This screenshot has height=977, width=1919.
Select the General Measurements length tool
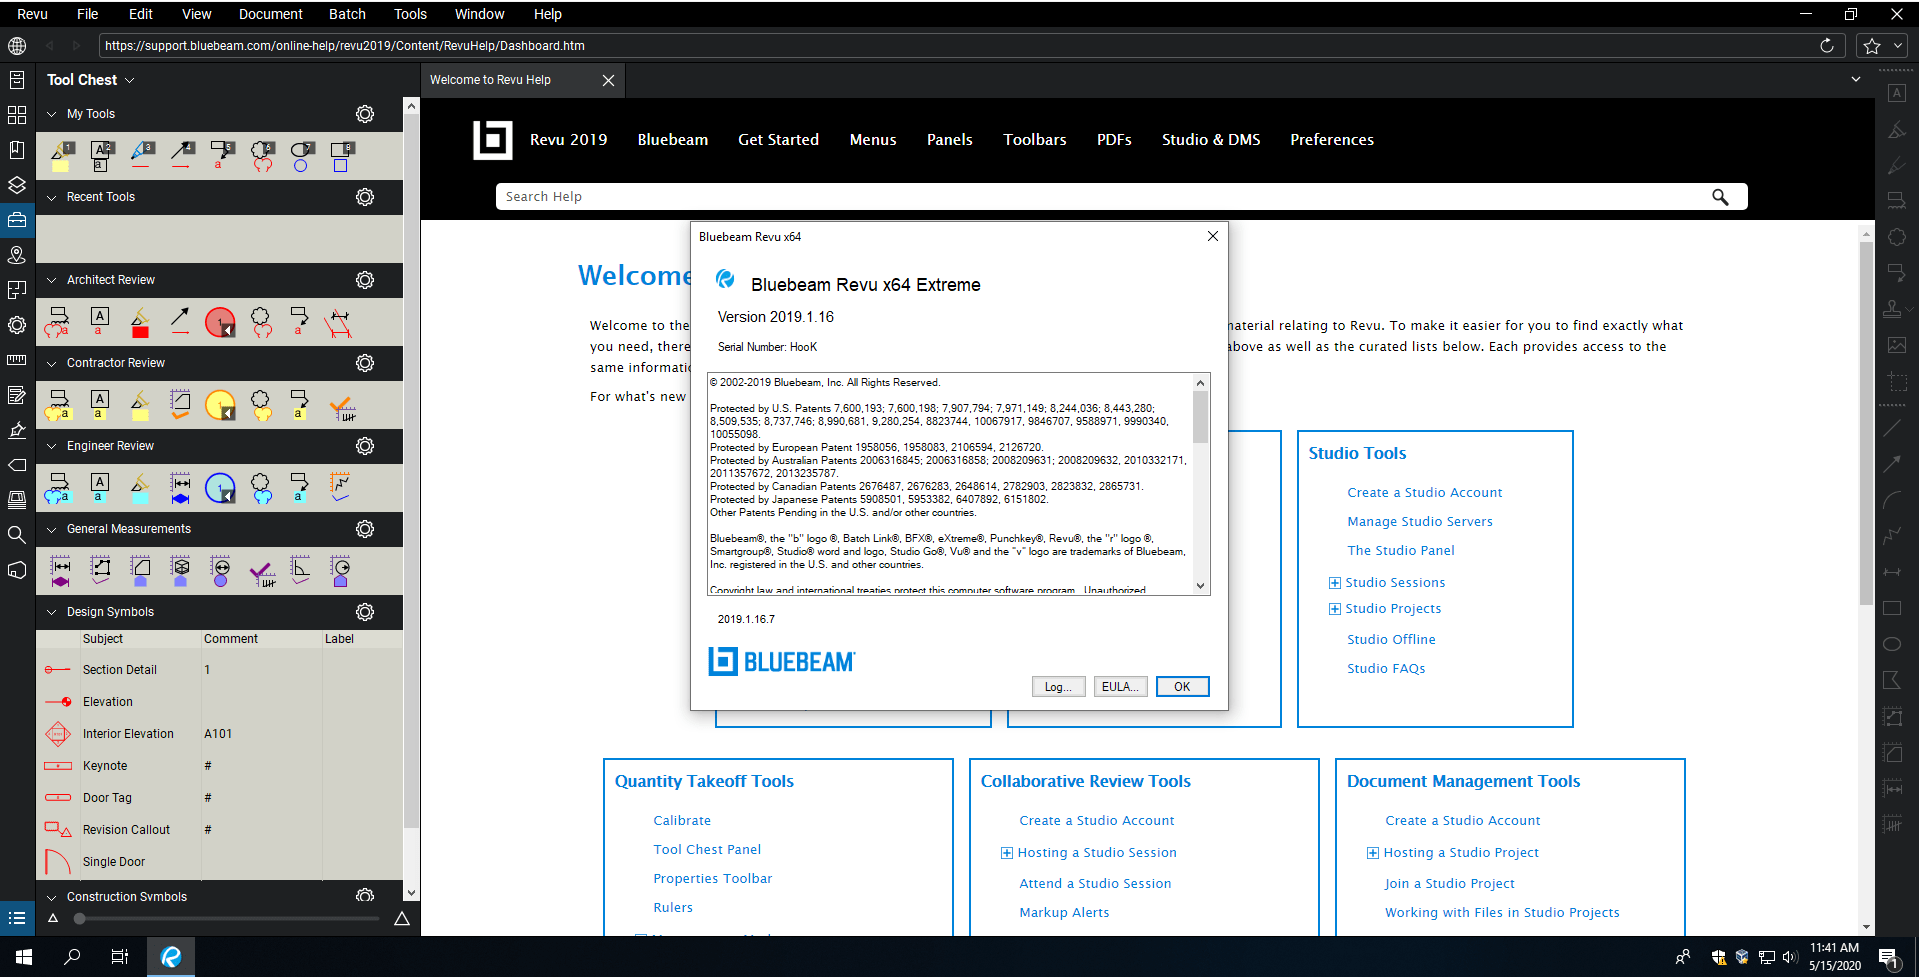tap(61, 571)
